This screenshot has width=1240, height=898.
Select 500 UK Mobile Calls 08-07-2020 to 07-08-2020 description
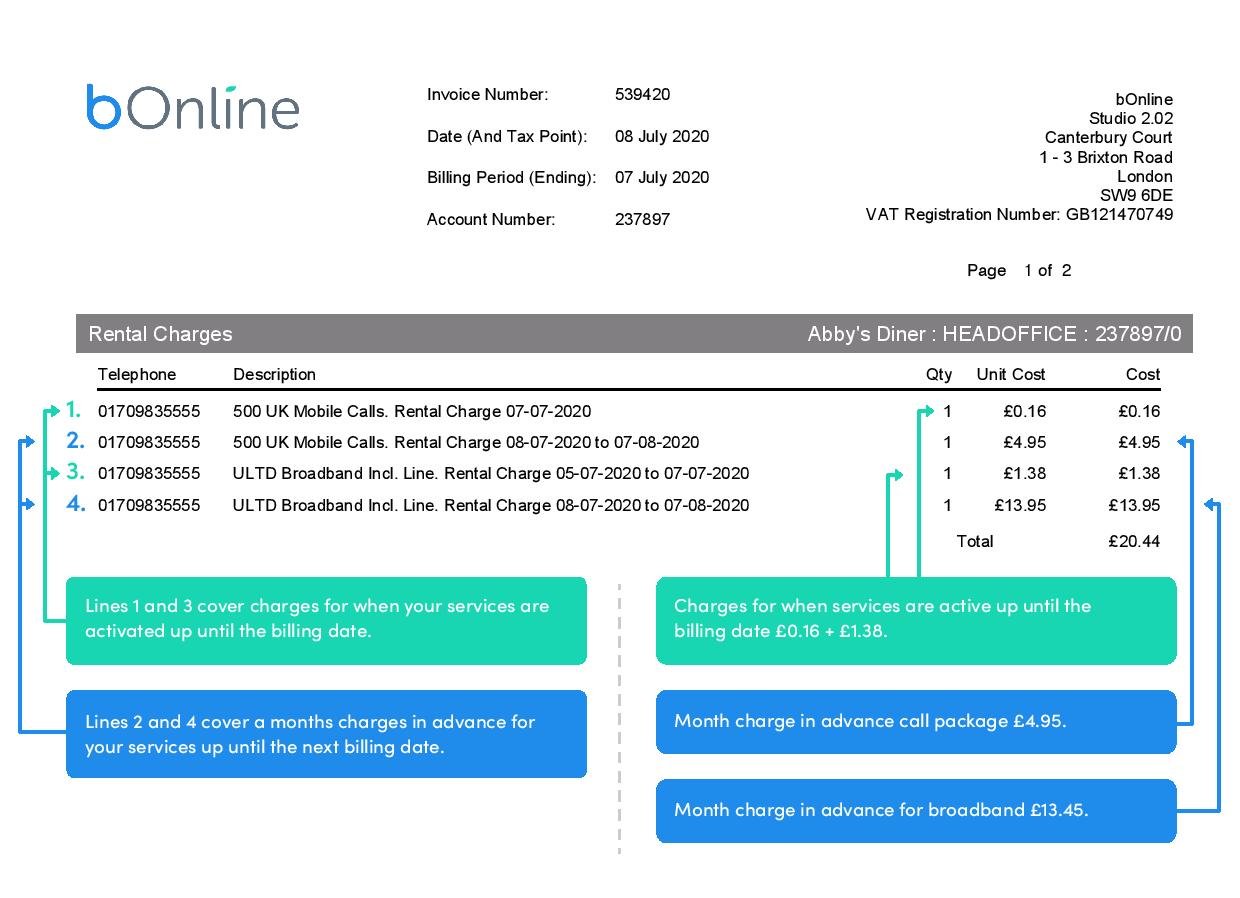466,442
